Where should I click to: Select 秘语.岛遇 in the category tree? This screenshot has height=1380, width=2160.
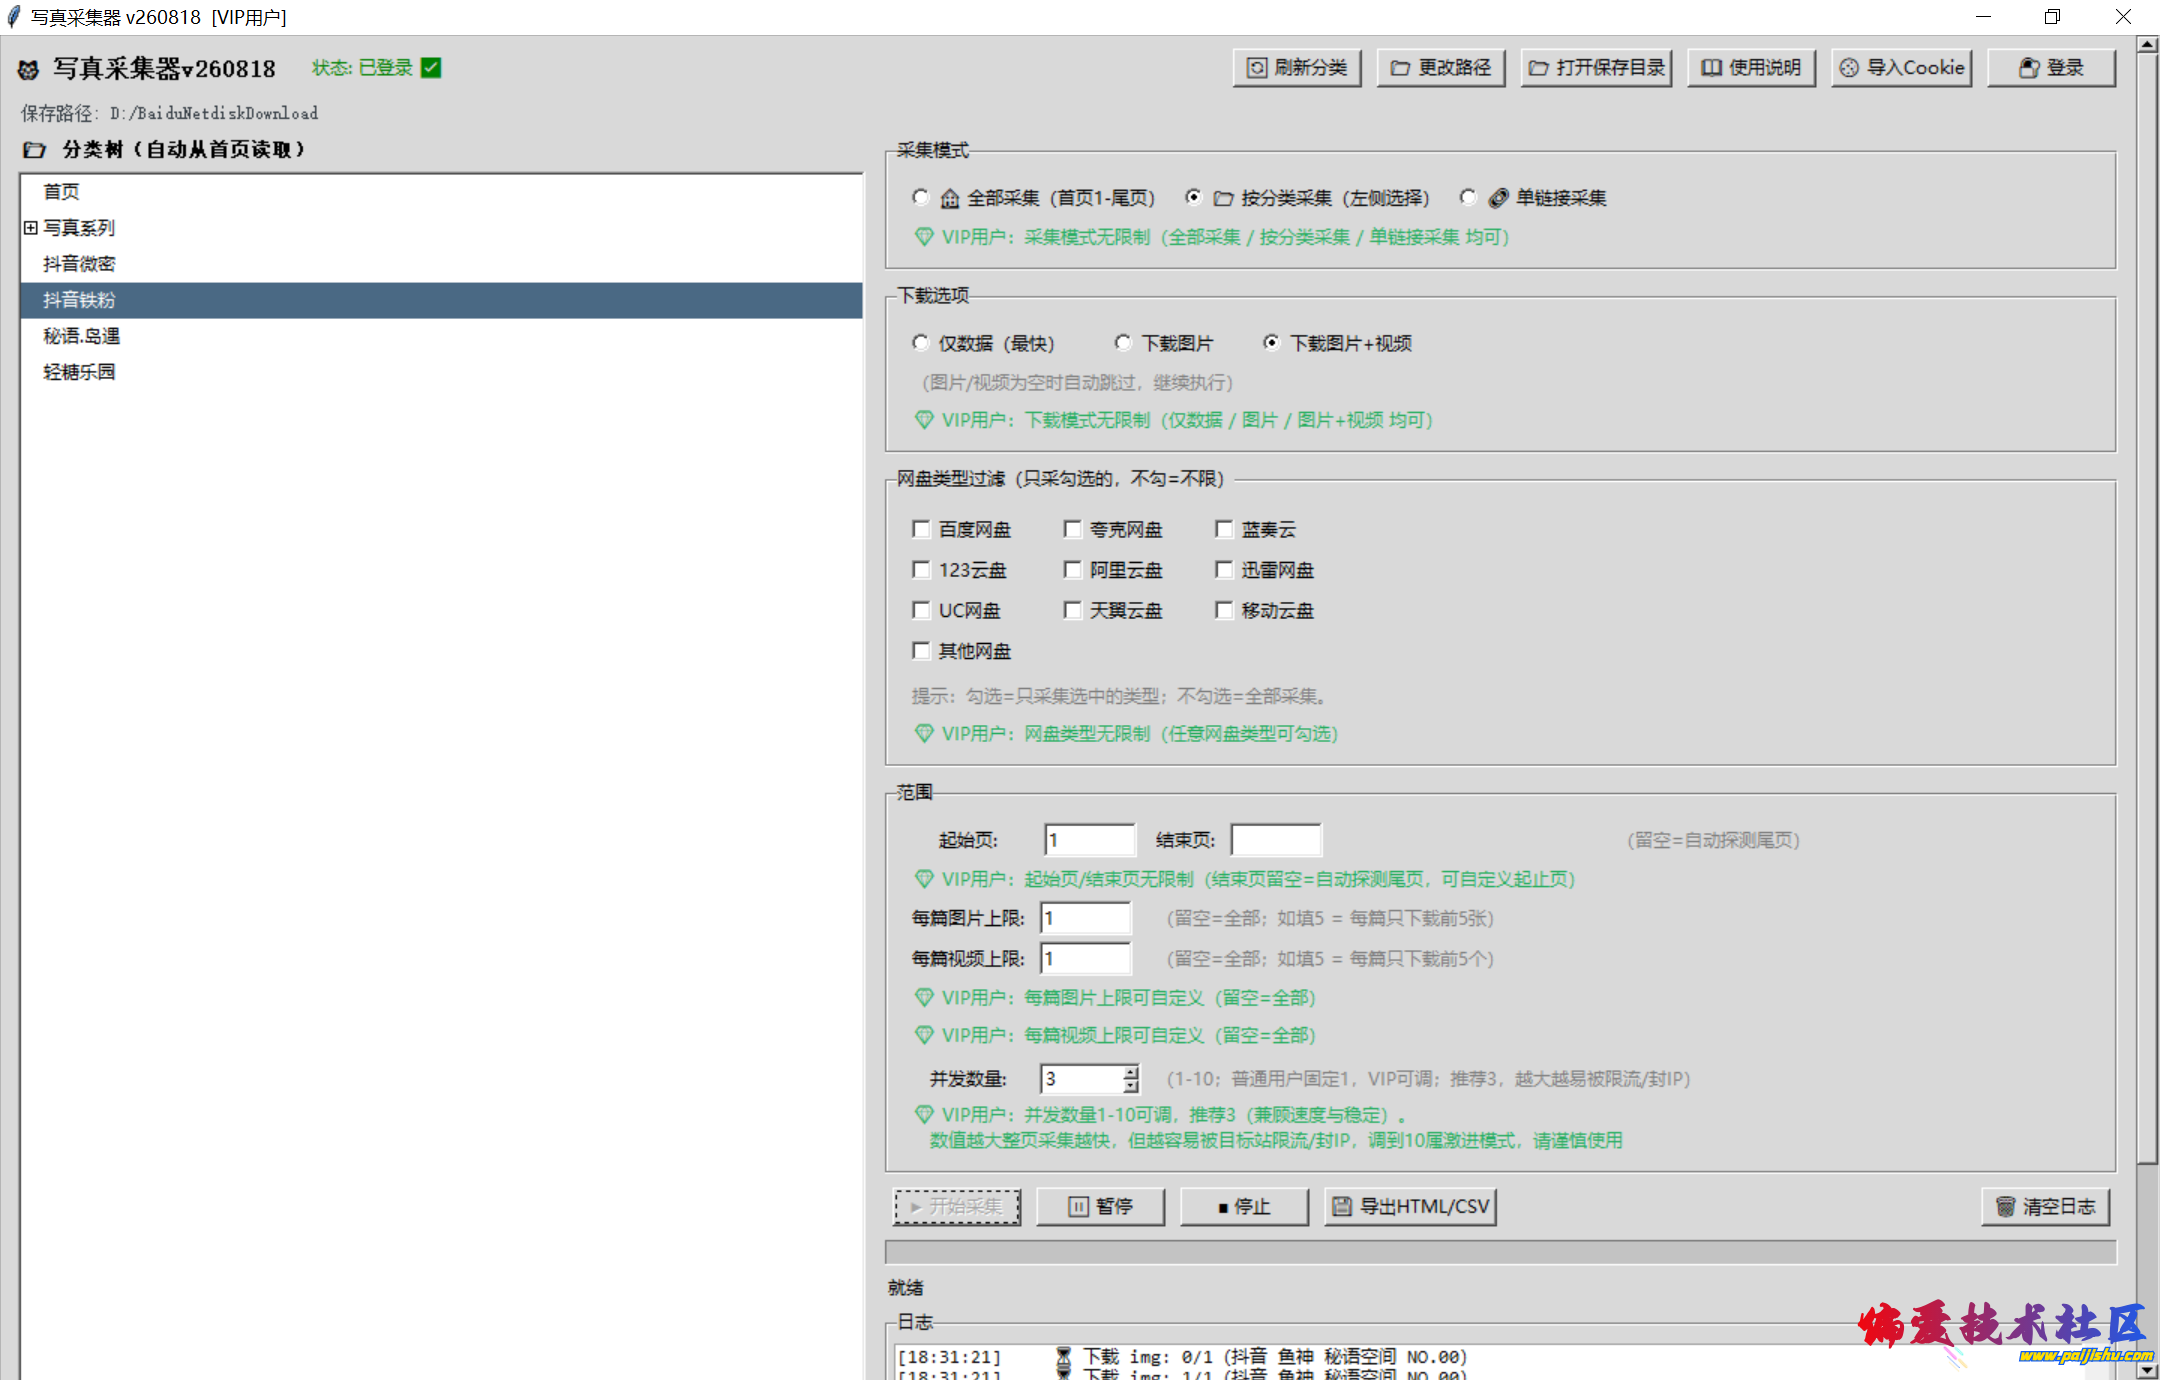pos(81,336)
